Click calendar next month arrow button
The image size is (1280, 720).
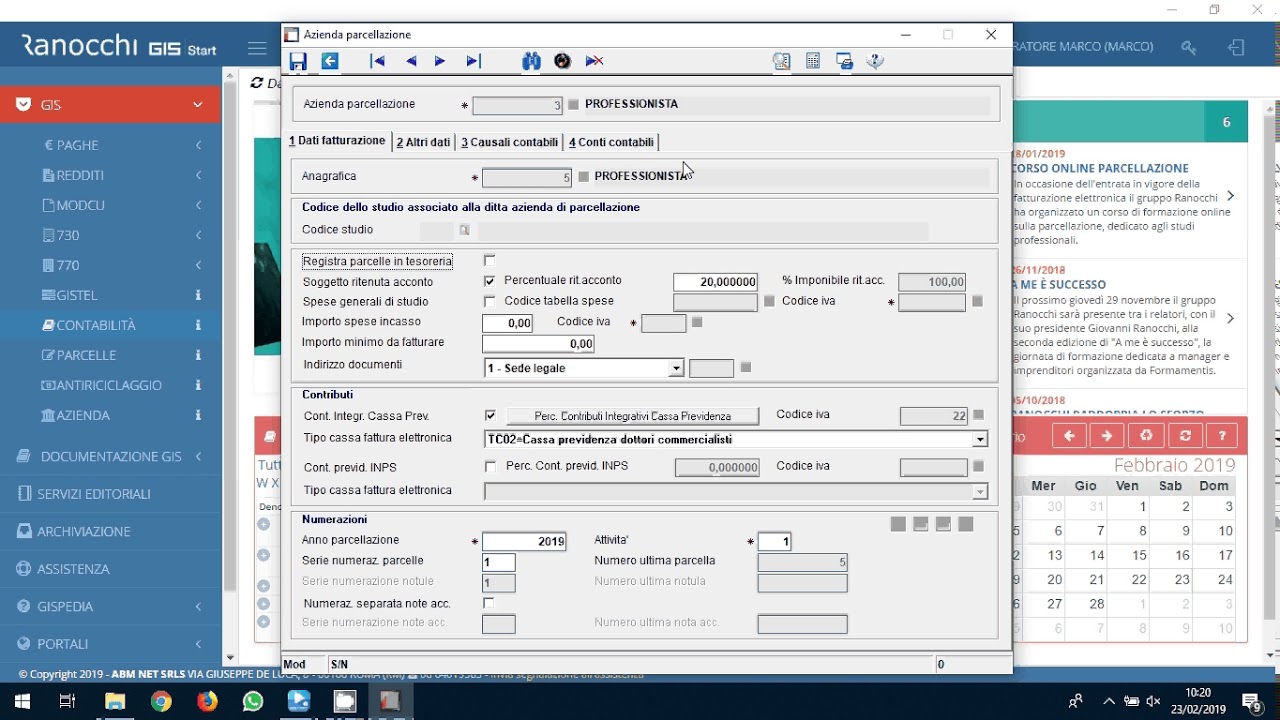coord(1107,436)
